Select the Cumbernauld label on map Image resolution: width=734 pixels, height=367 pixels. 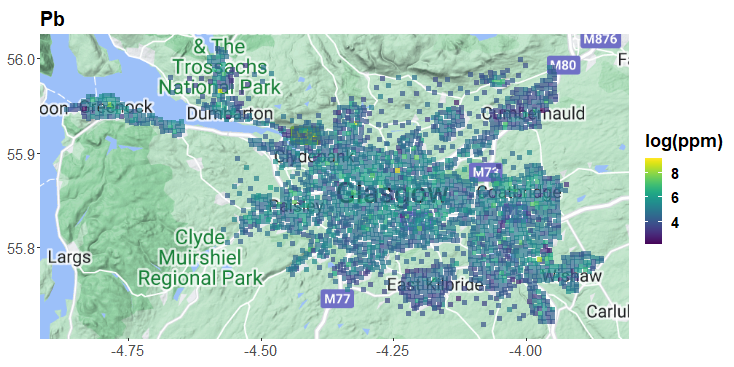[533, 113]
